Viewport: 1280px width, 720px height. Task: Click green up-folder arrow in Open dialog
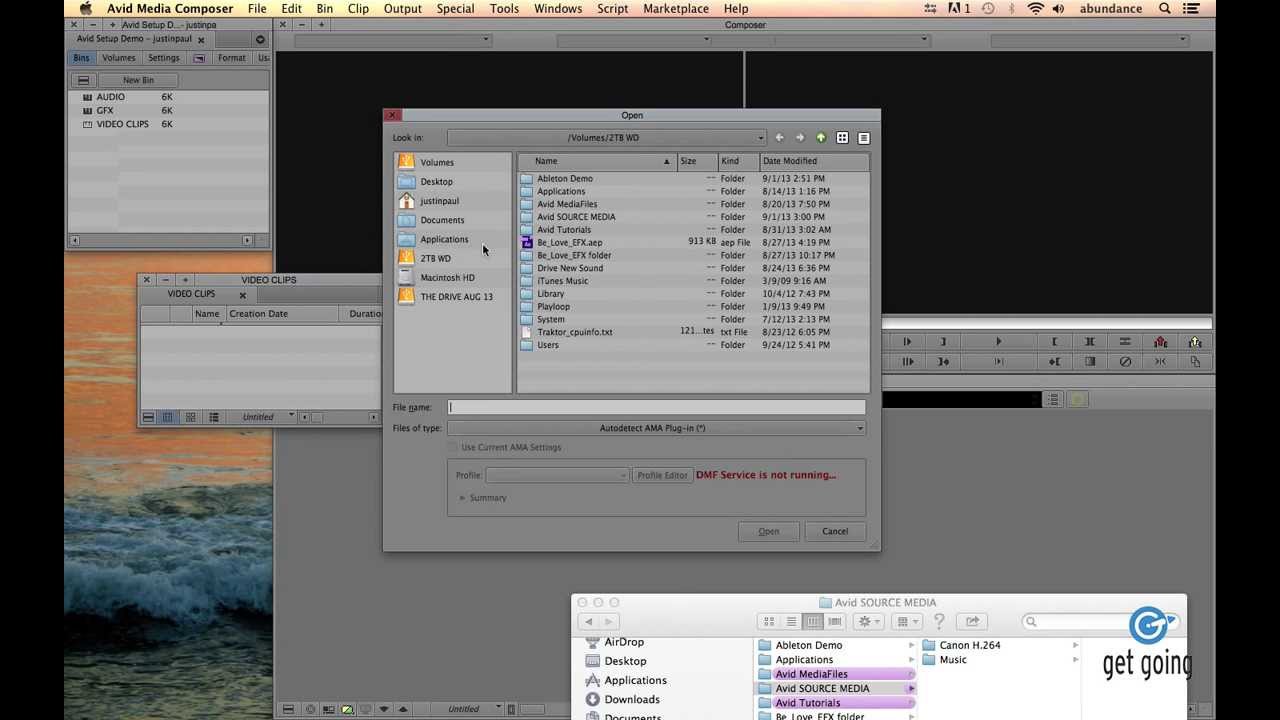pyautogui.click(x=821, y=138)
